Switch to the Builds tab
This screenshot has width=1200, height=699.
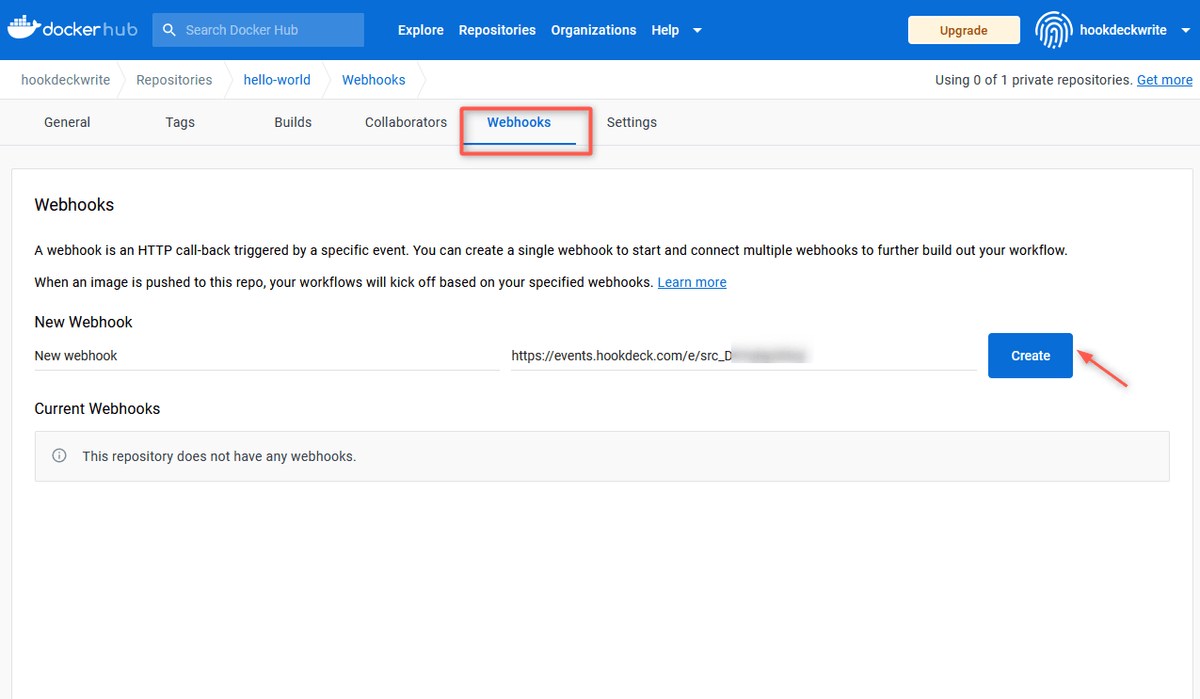[x=292, y=122]
